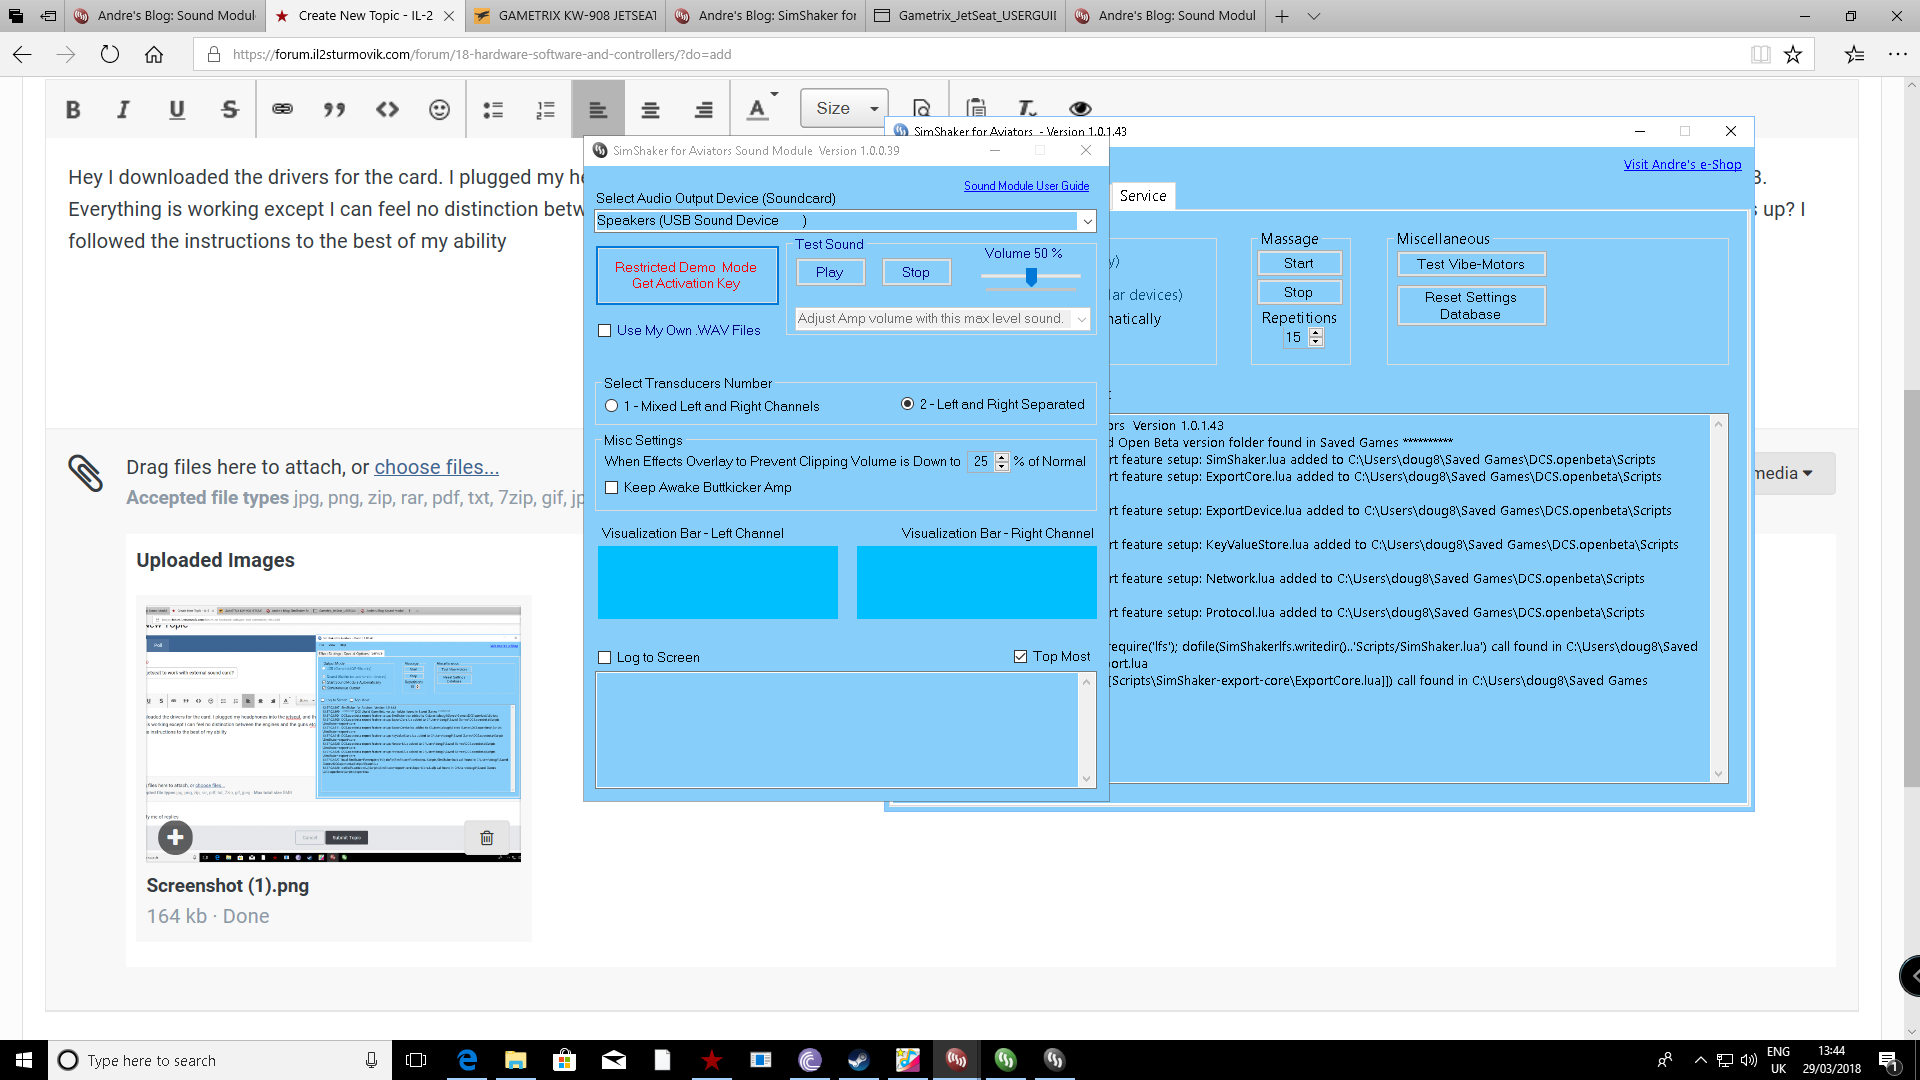Viewport: 1920px width, 1080px height.
Task: Check Keep Awake Buttkicker Amp
Action: pos(612,488)
